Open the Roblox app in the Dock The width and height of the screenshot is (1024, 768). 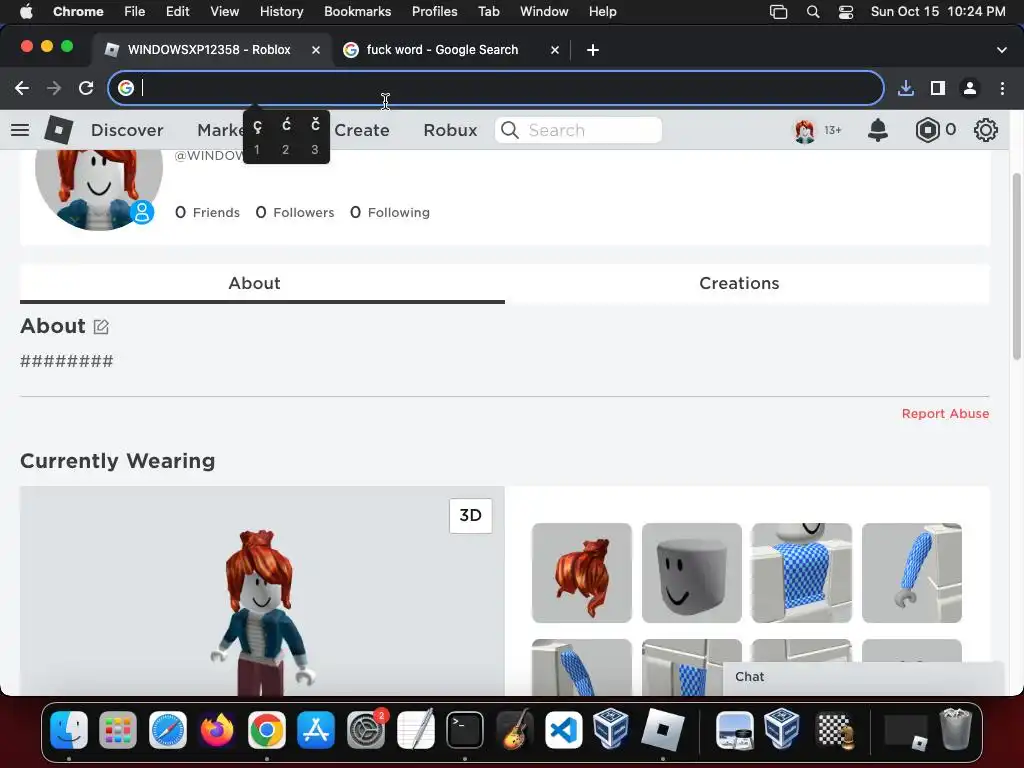coord(662,729)
